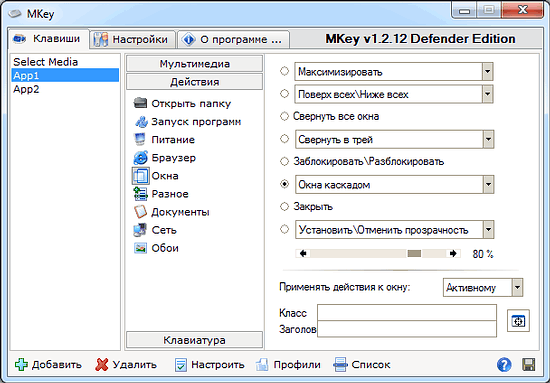Open the Разное miscellaneous category

coord(161,194)
